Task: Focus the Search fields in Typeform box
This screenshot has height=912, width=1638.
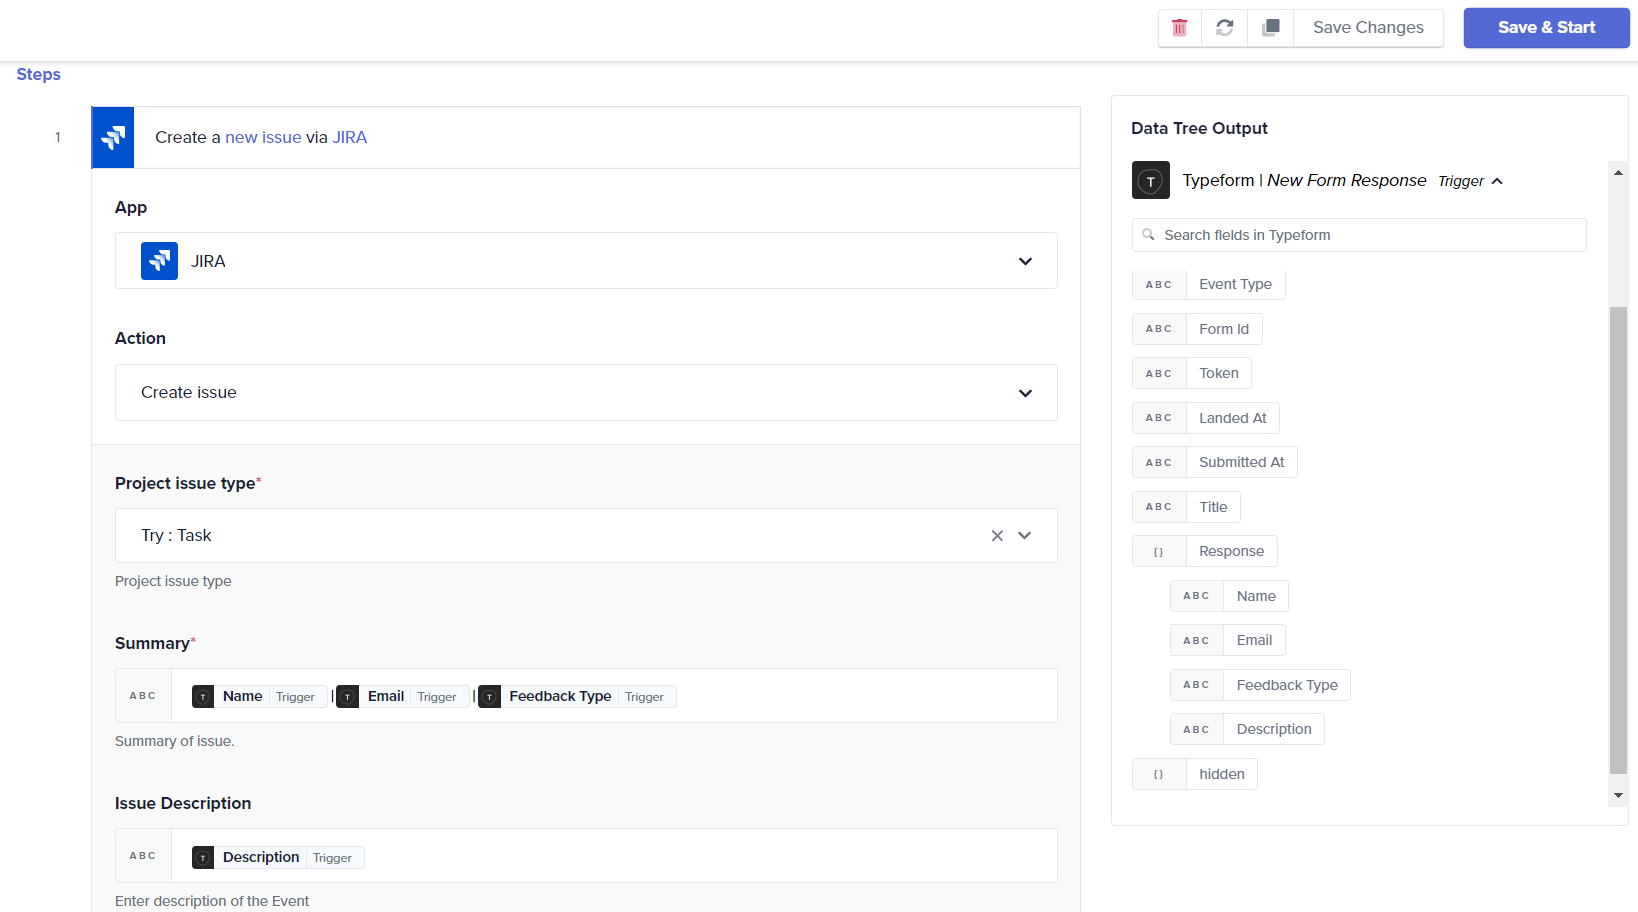Action: coord(1359,235)
